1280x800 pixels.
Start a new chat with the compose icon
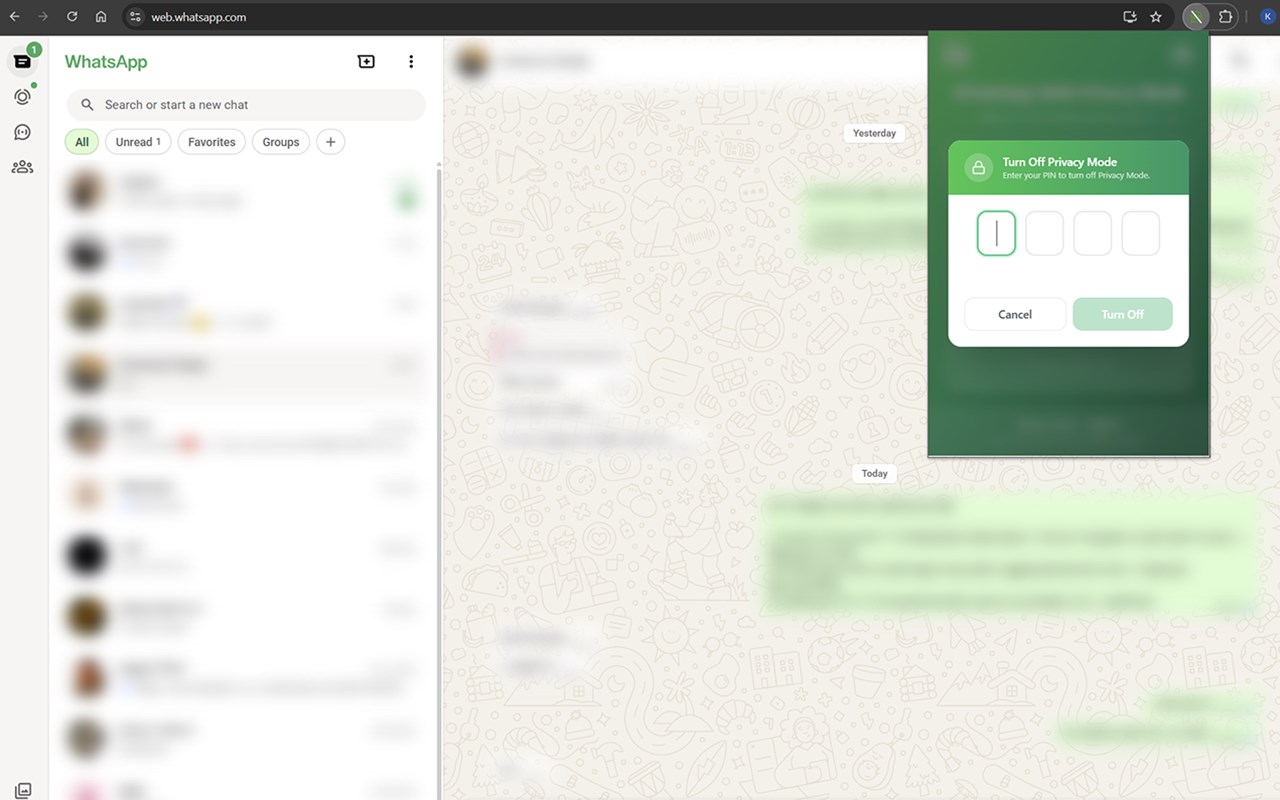coord(367,62)
